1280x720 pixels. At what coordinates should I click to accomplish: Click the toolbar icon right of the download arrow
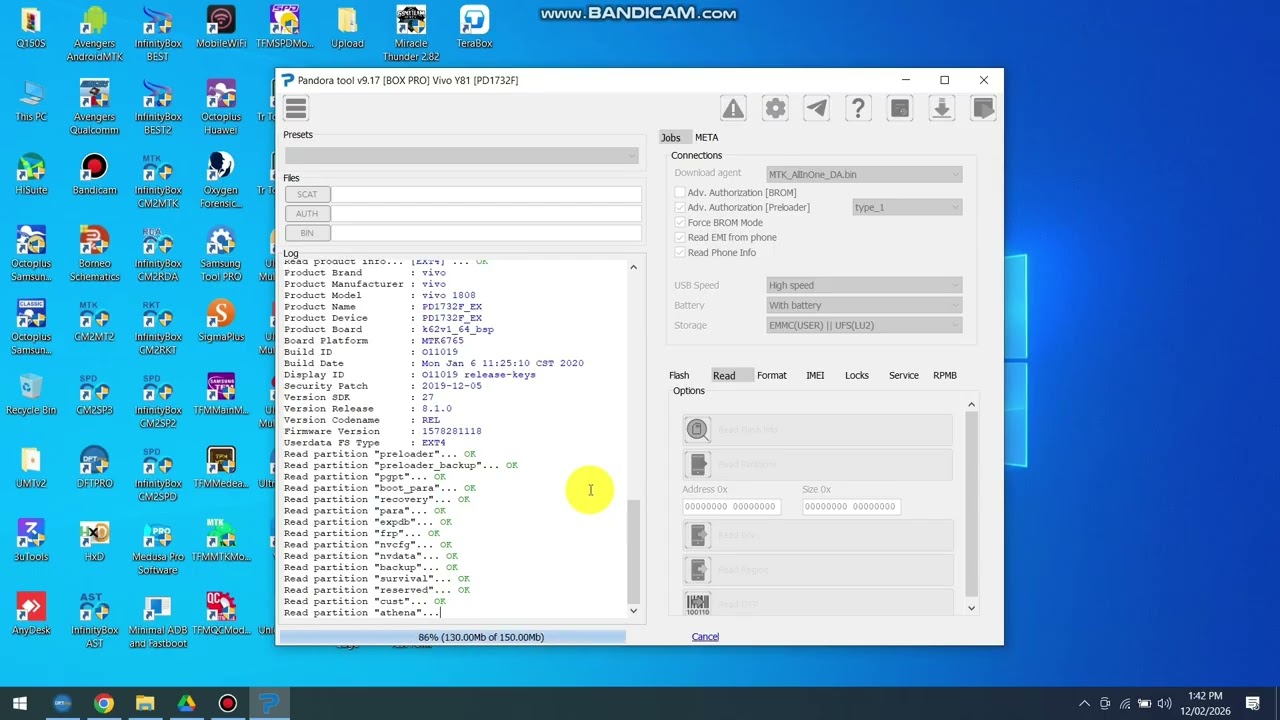(983, 108)
